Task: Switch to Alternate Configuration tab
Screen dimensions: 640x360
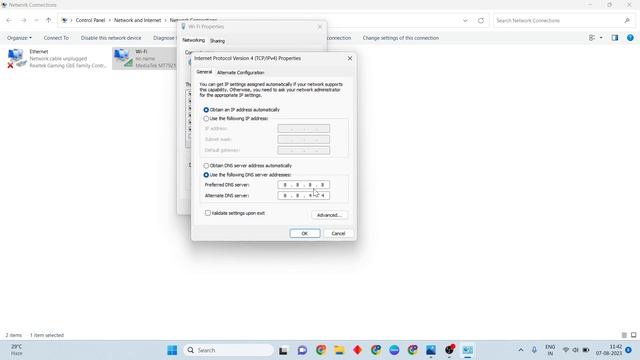Action: pyautogui.click(x=240, y=73)
